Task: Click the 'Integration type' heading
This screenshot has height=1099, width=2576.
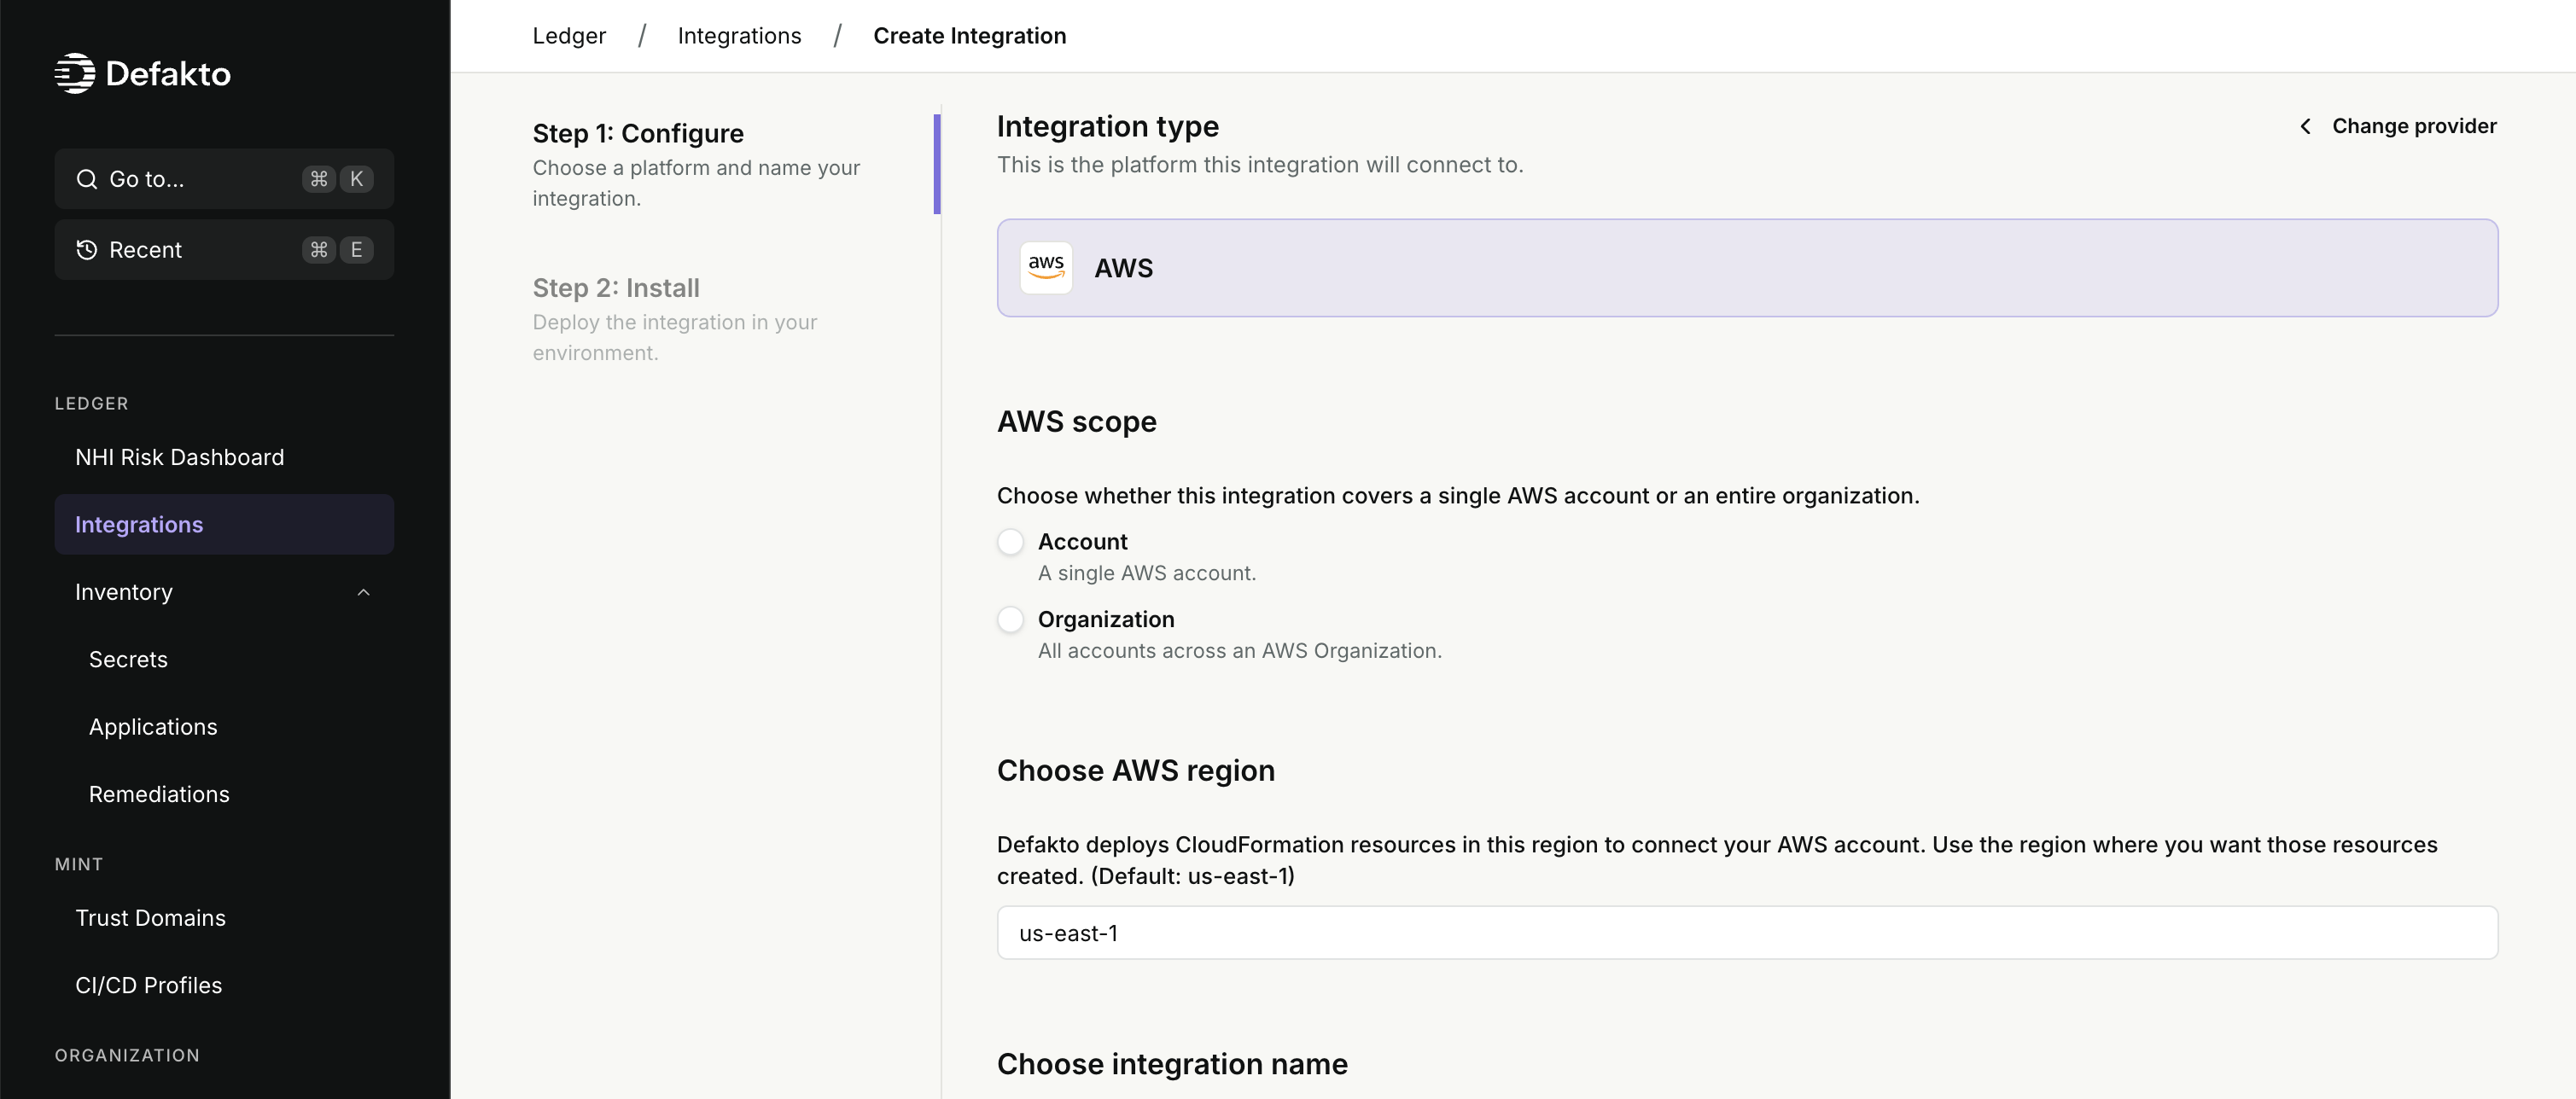Action: (x=1107, y=127)
